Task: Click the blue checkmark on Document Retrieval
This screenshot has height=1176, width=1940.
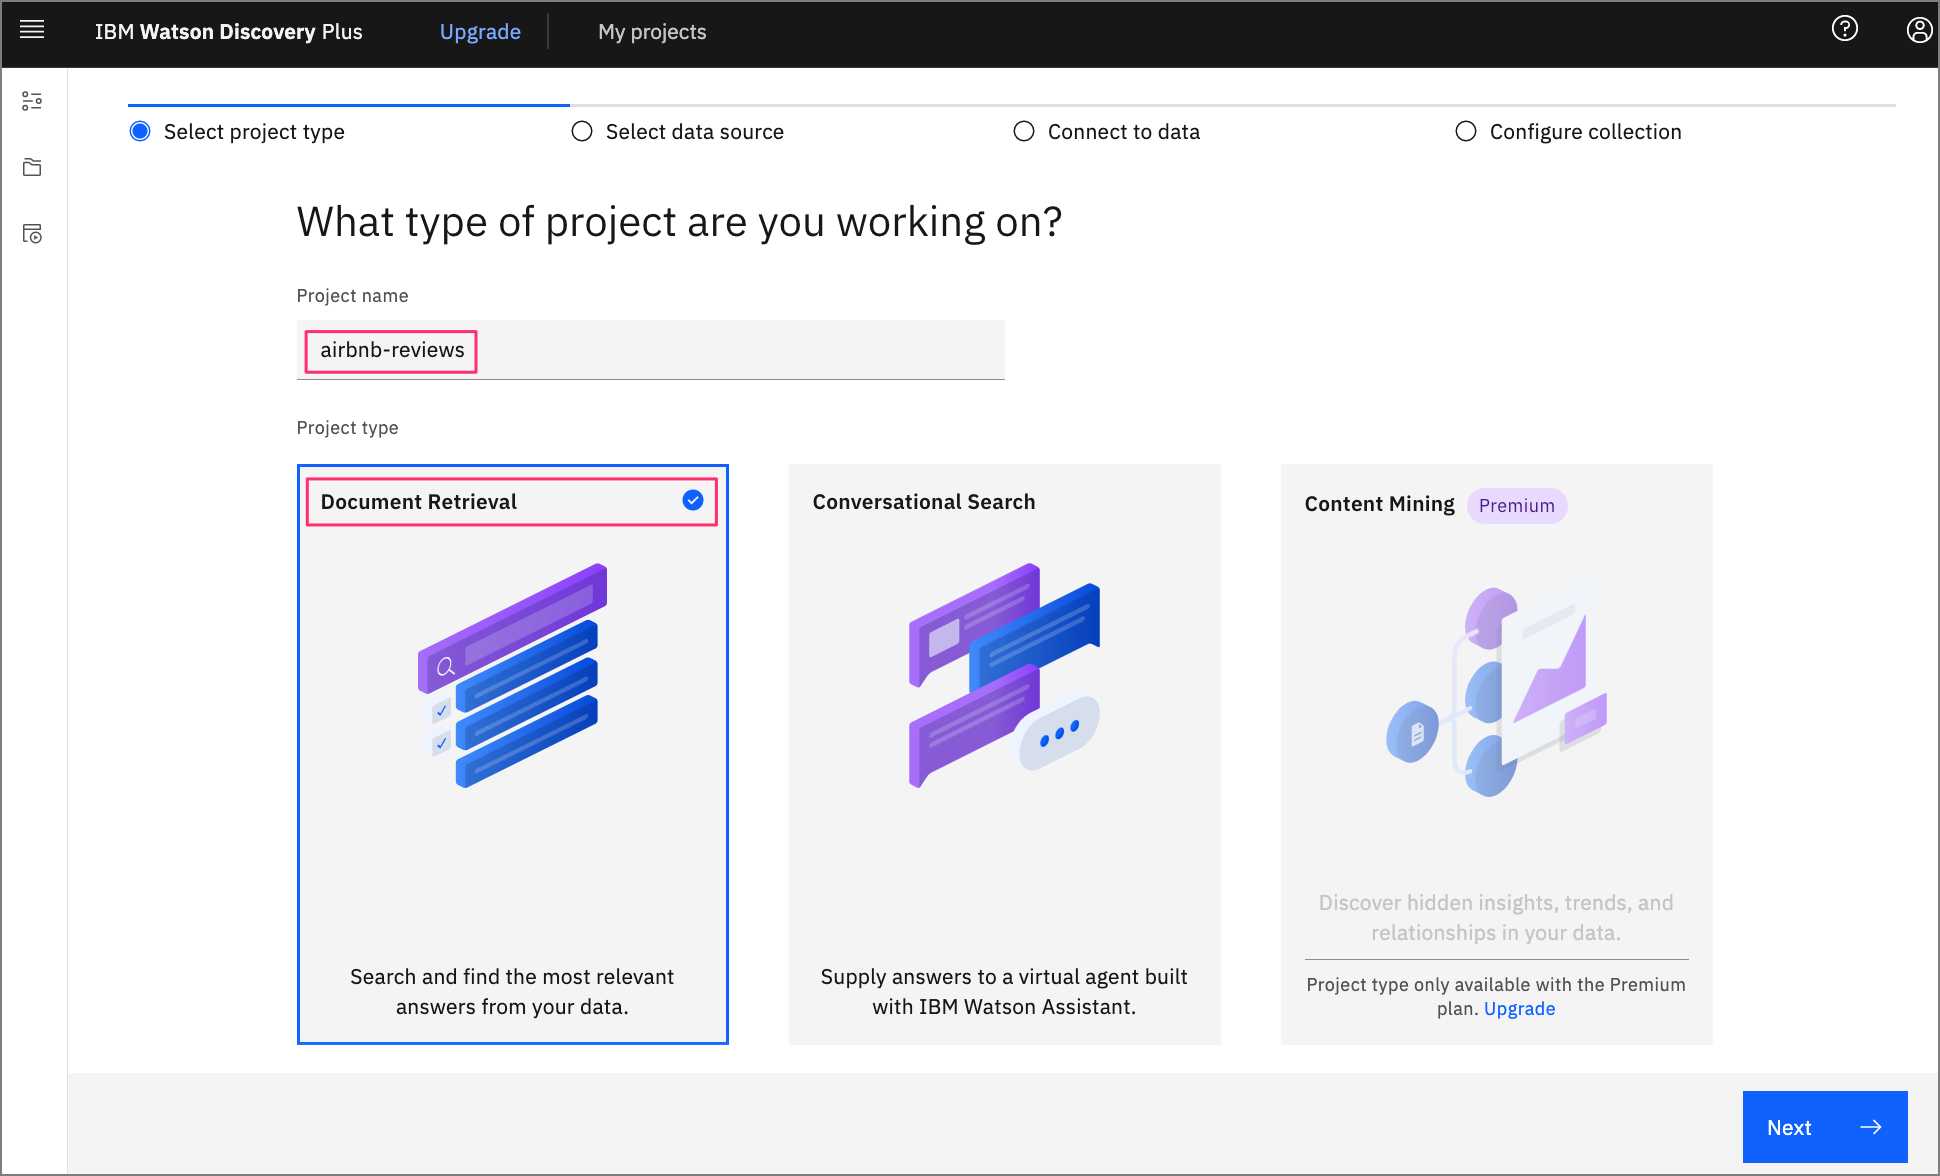Action: tap(691, 500)
